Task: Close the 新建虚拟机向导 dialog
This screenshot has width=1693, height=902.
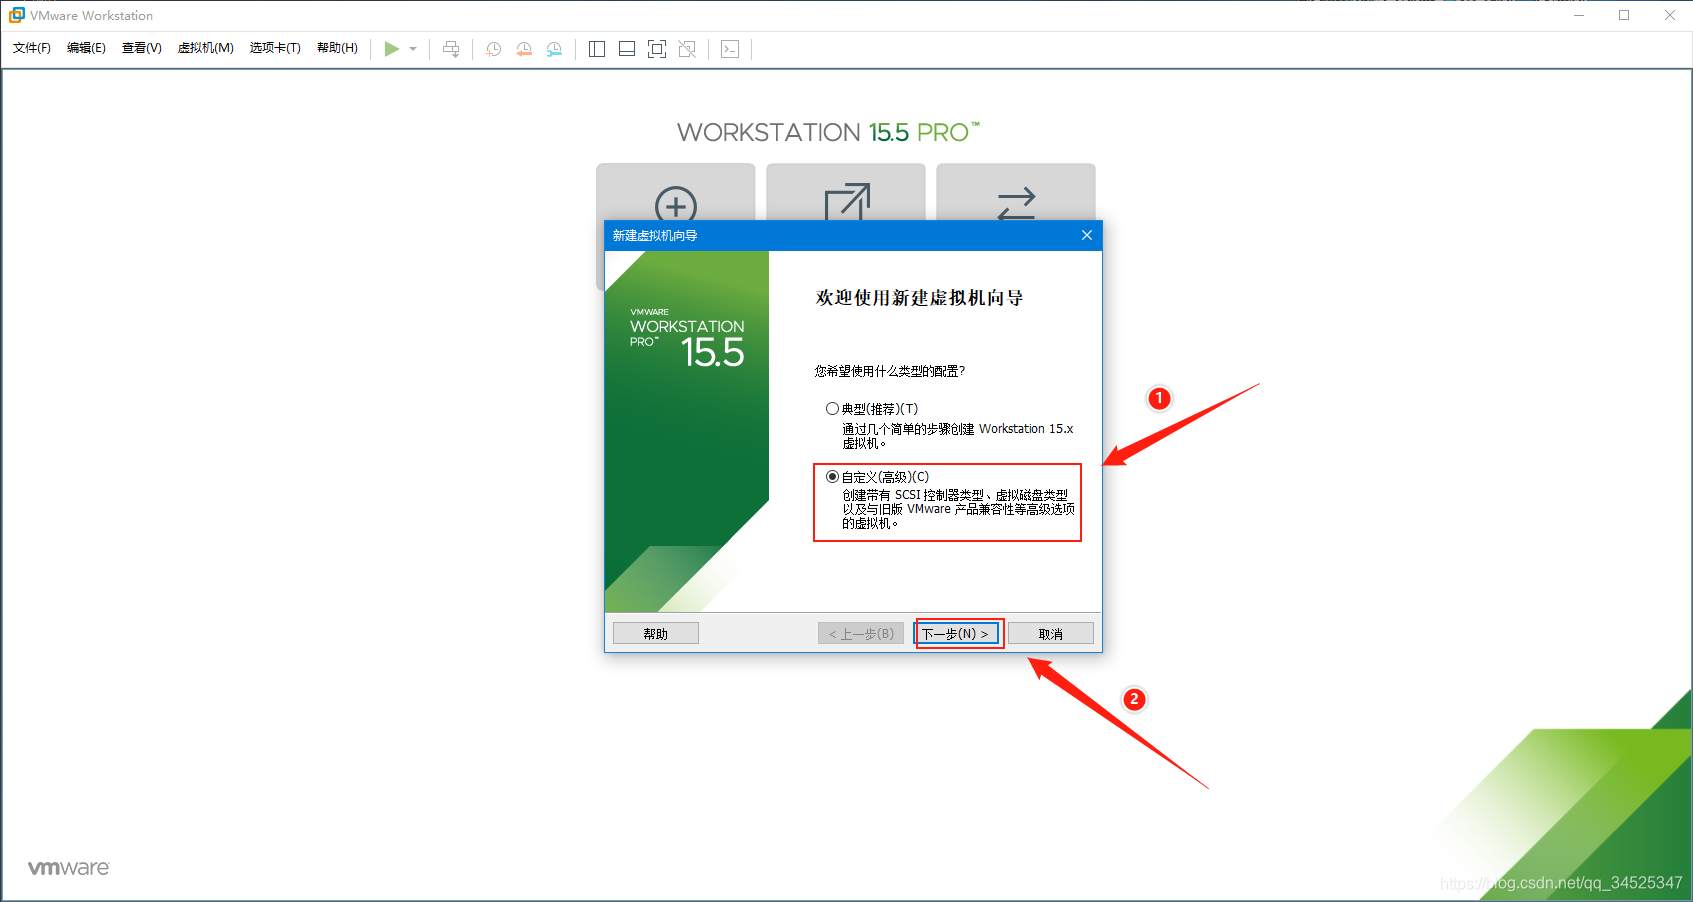Action: coord(1087,235)
